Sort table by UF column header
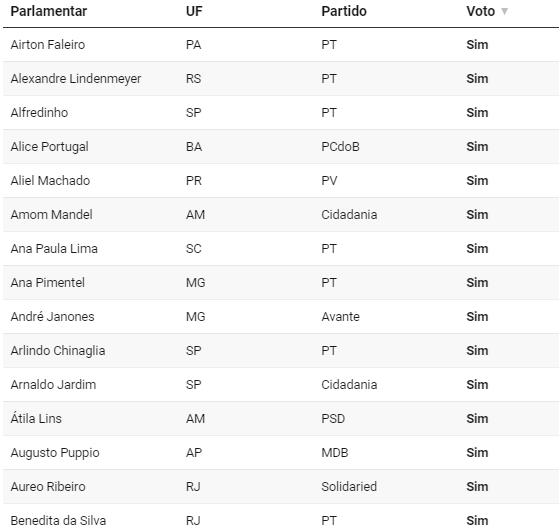The image size is (559, 530). tap(194, 11)
